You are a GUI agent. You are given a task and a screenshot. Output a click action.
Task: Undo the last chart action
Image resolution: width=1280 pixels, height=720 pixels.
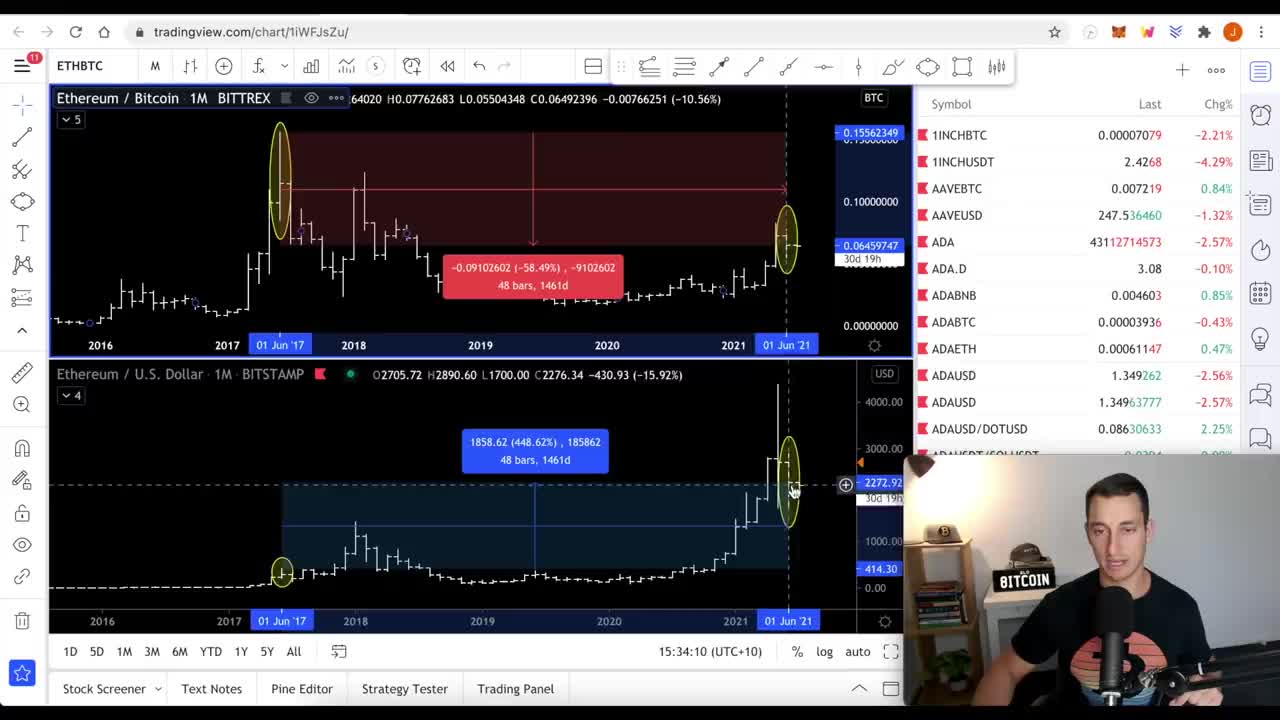coord(479,66)
